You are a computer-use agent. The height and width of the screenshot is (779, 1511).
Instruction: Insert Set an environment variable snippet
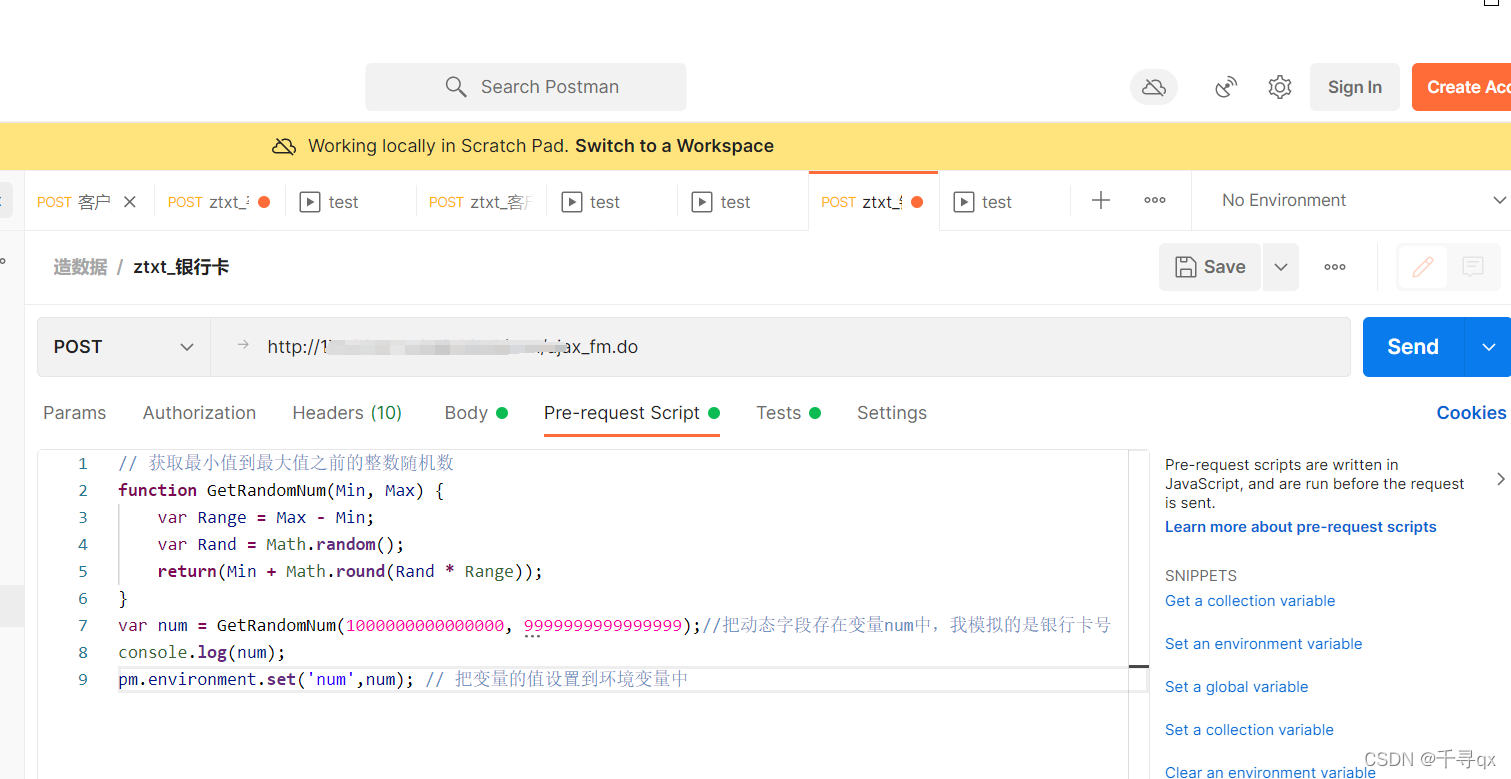point(1263,644)
